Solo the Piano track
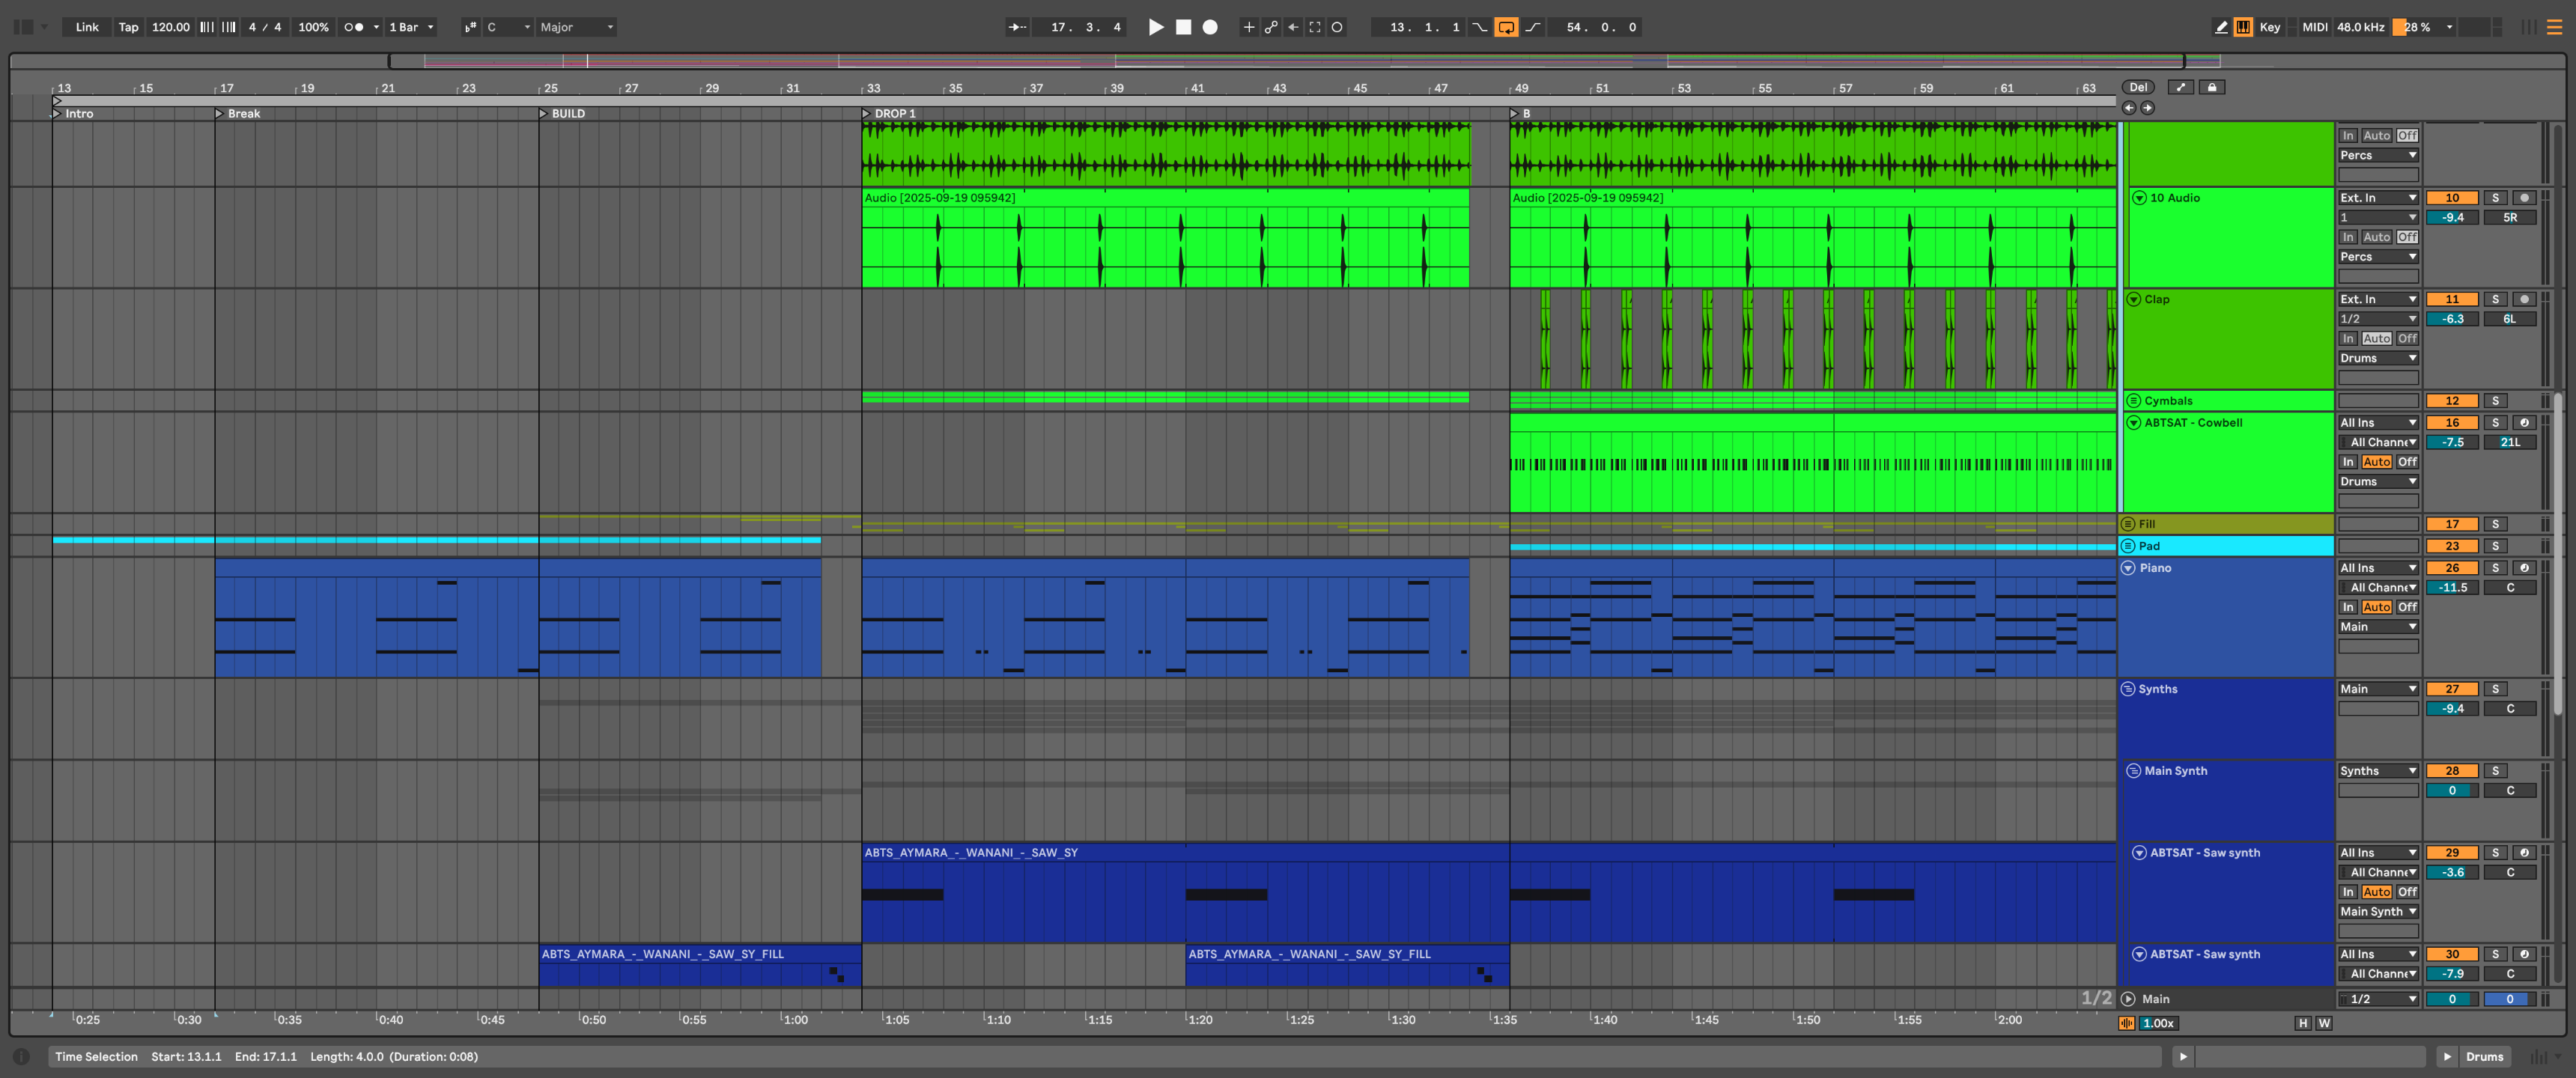The image size is (2576, 1078). pyautogui.click(x=2495, y=568)
